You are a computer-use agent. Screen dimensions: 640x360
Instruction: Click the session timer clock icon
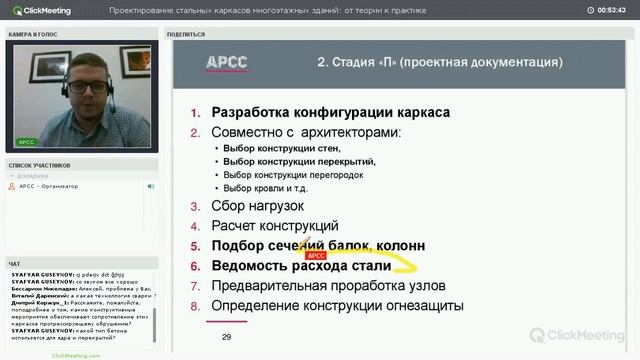590,10
